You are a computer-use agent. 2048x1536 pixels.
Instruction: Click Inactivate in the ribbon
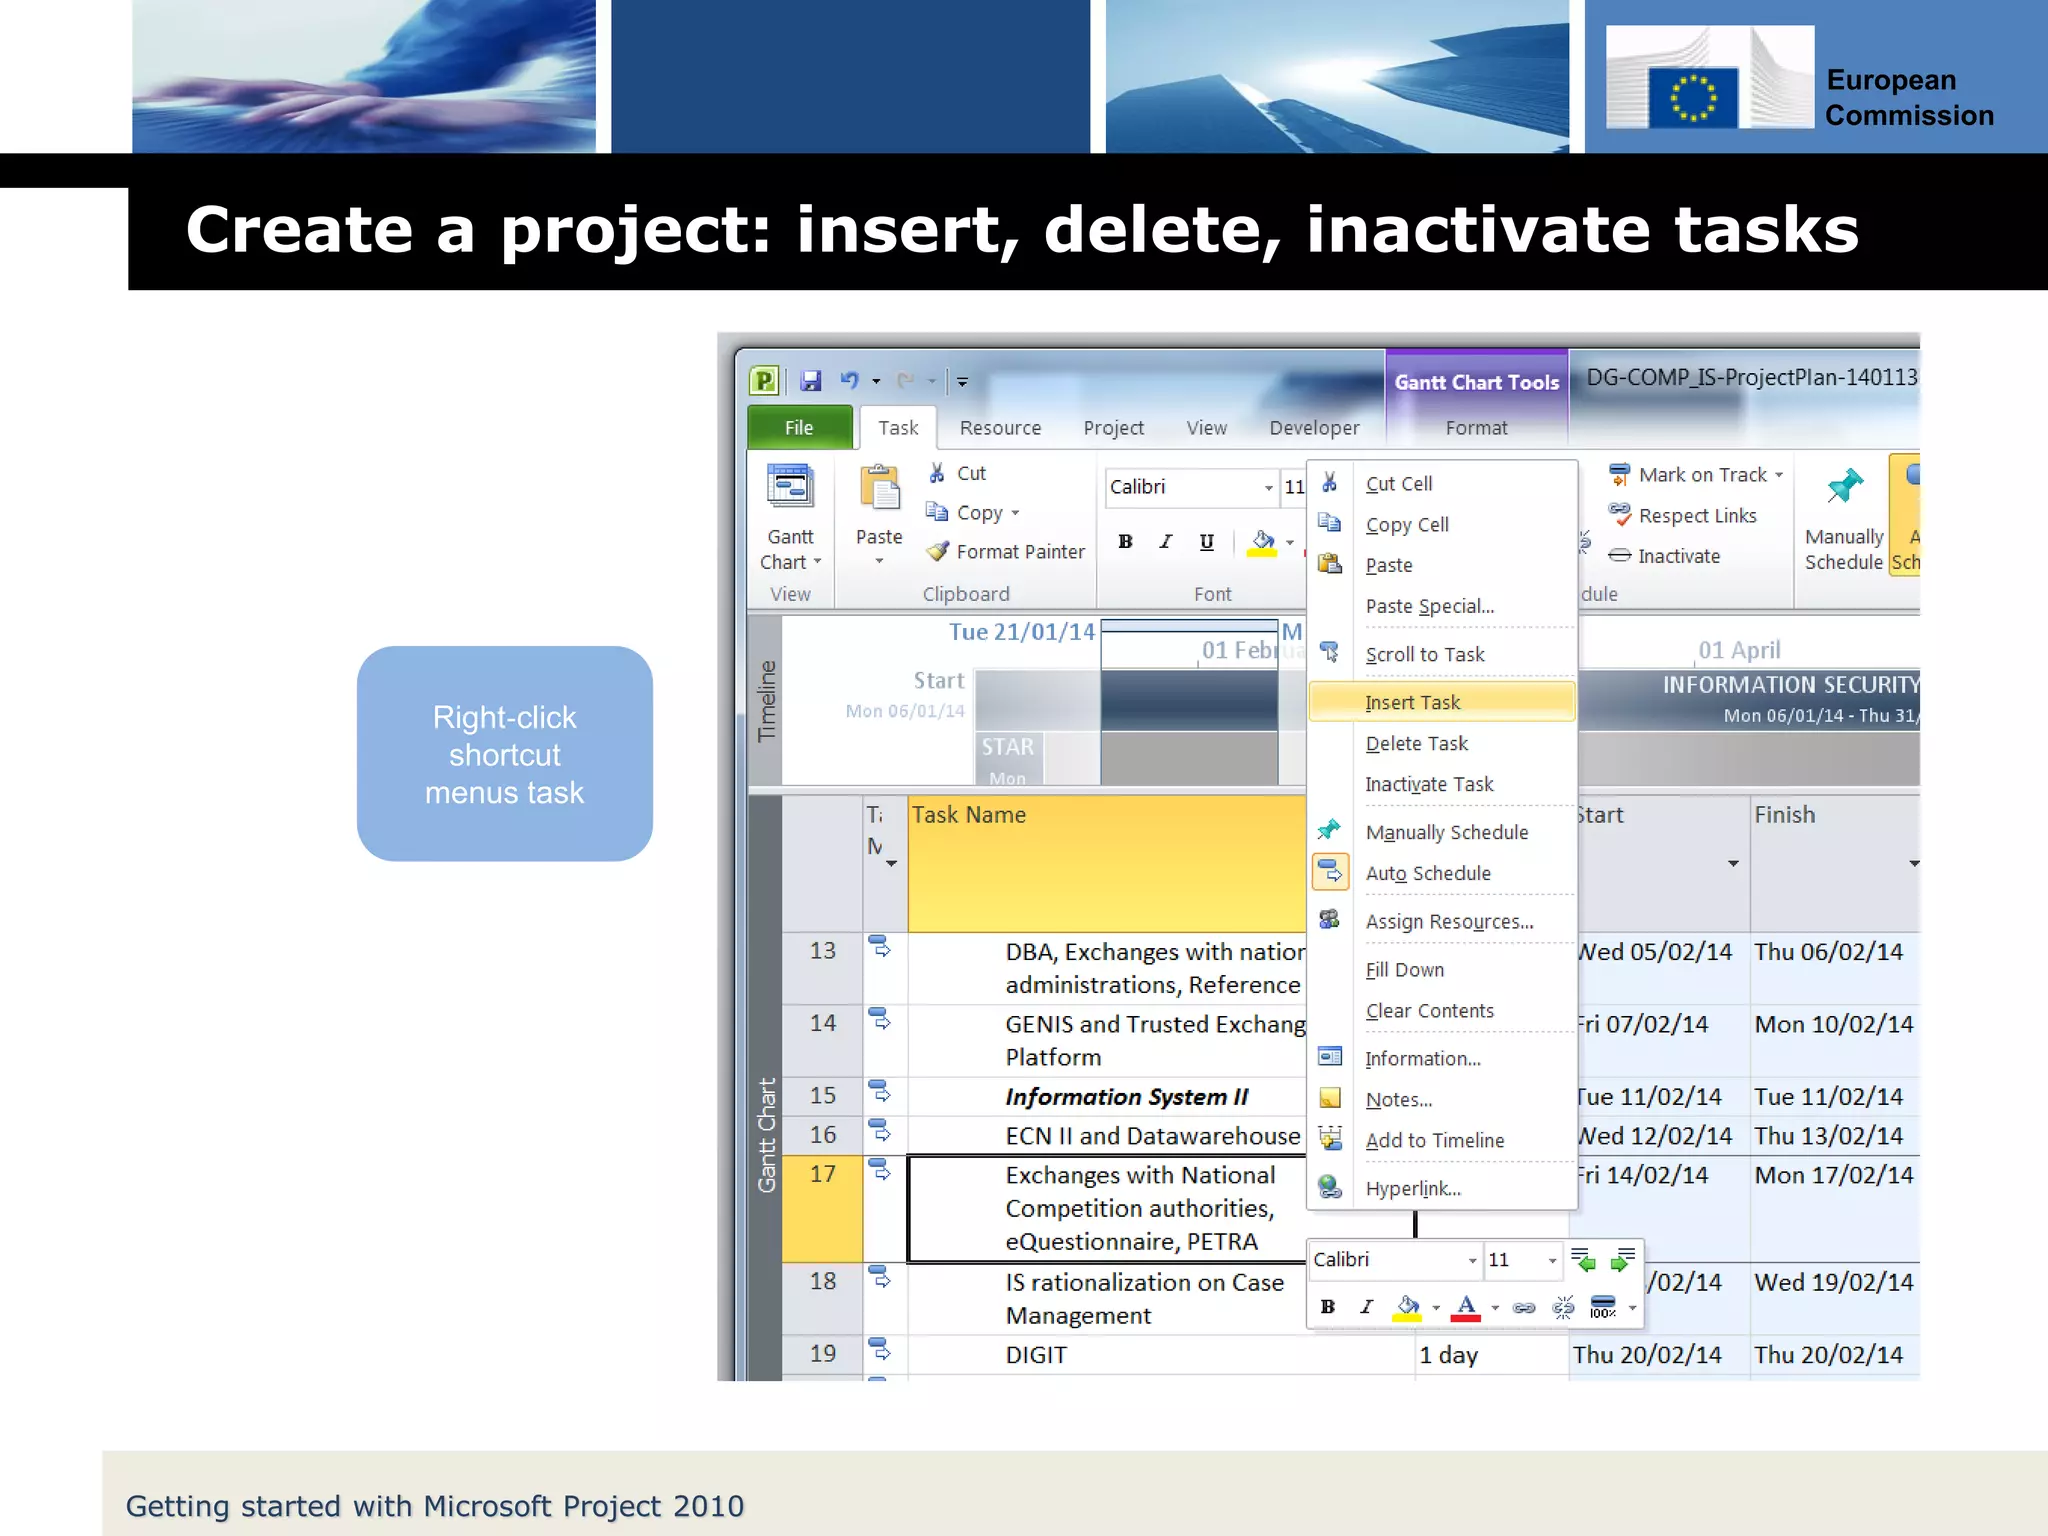click(x=1664, y=556)
